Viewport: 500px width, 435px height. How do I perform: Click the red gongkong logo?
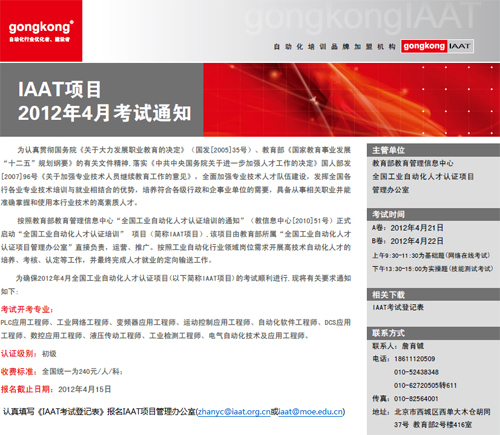coord(41,31)
